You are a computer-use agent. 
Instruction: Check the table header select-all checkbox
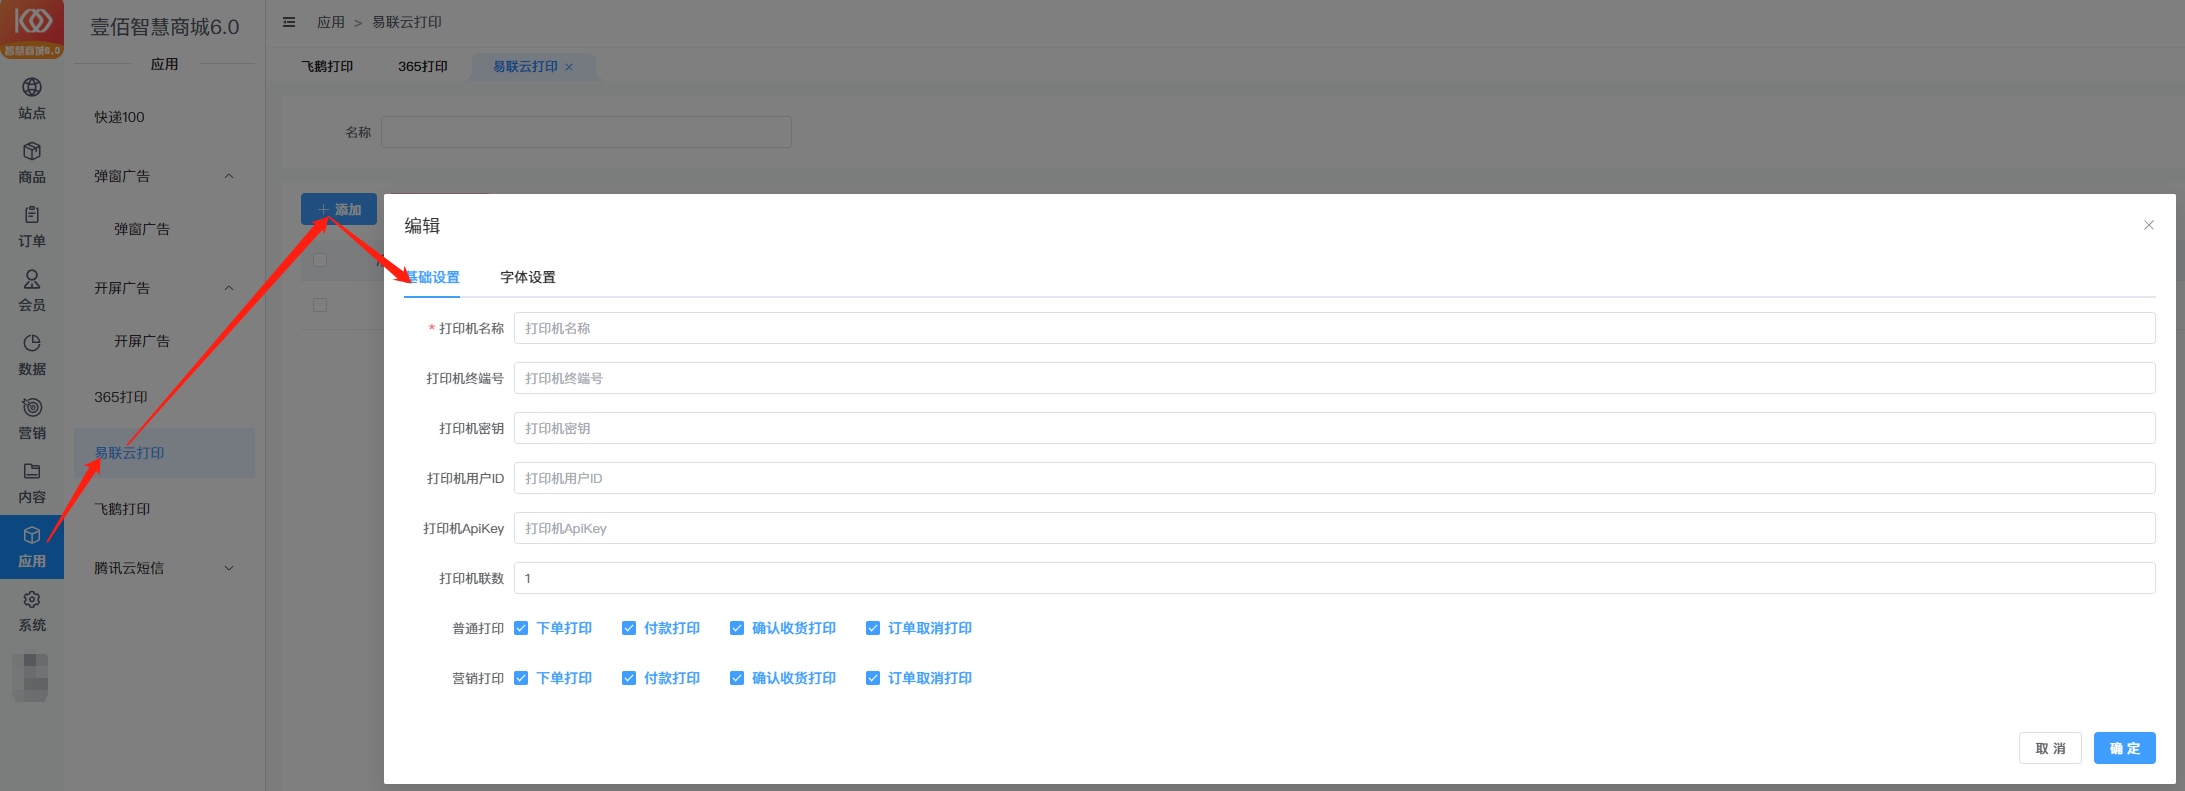click(320, 260)
